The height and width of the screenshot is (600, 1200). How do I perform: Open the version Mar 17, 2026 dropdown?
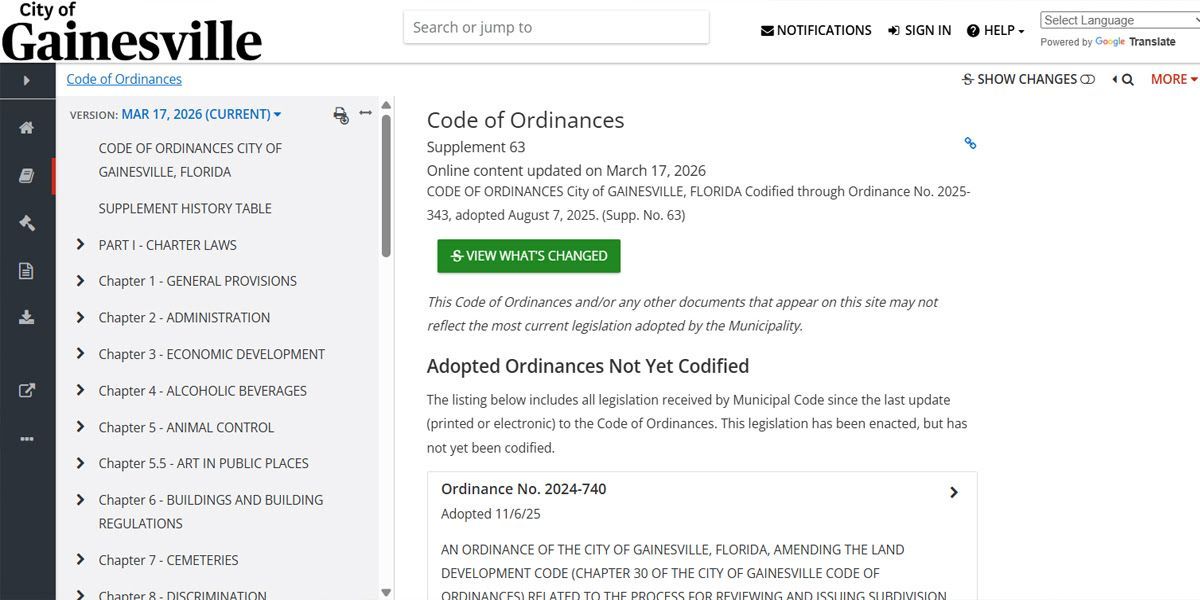[x=201, y=114]
